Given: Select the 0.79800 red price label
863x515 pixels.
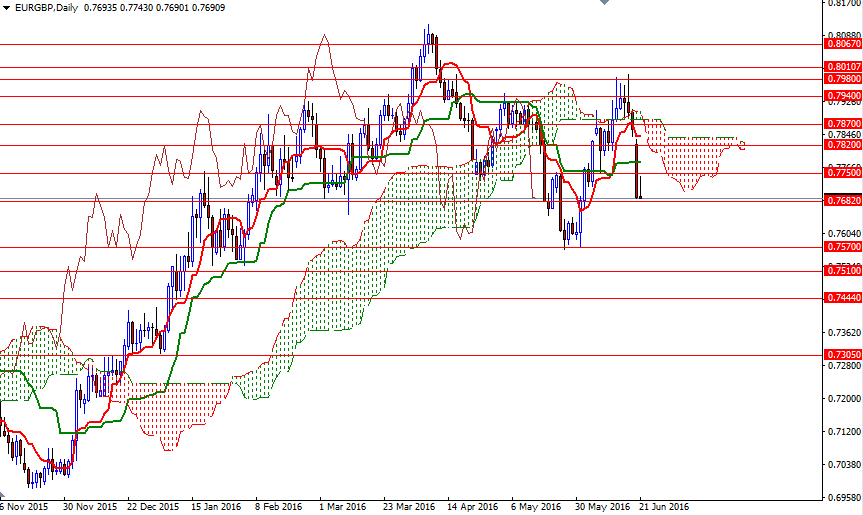Looking at the screenshot, I should (843, 79).
